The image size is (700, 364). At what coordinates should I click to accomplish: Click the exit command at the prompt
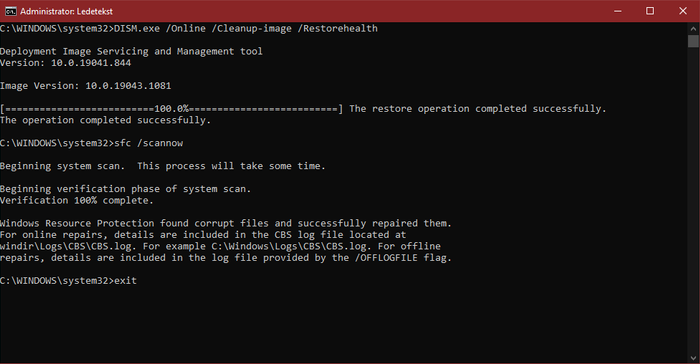(x=125, y=280)
